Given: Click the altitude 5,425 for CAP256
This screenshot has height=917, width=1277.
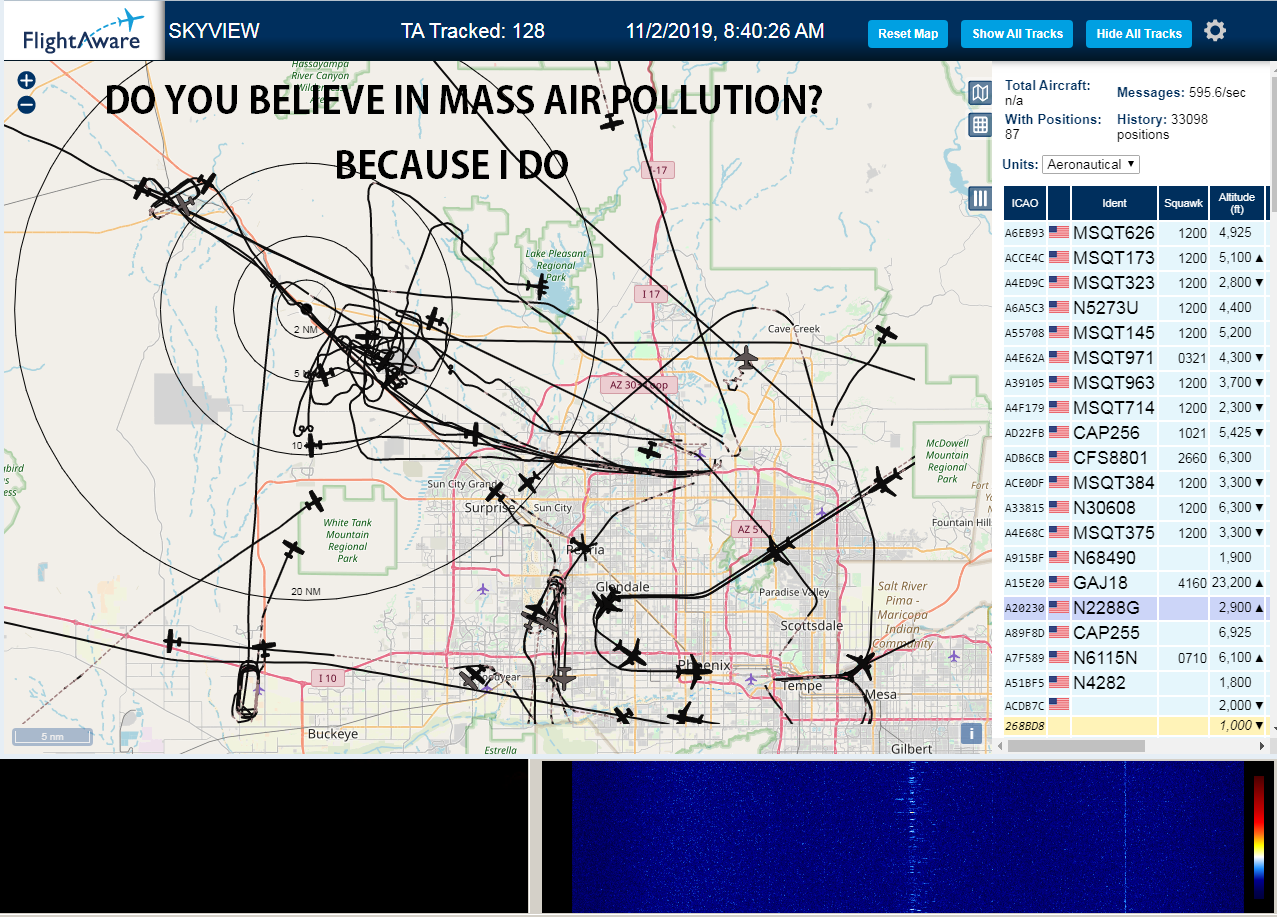Looking at the screenshot, I should (1235, 433).
